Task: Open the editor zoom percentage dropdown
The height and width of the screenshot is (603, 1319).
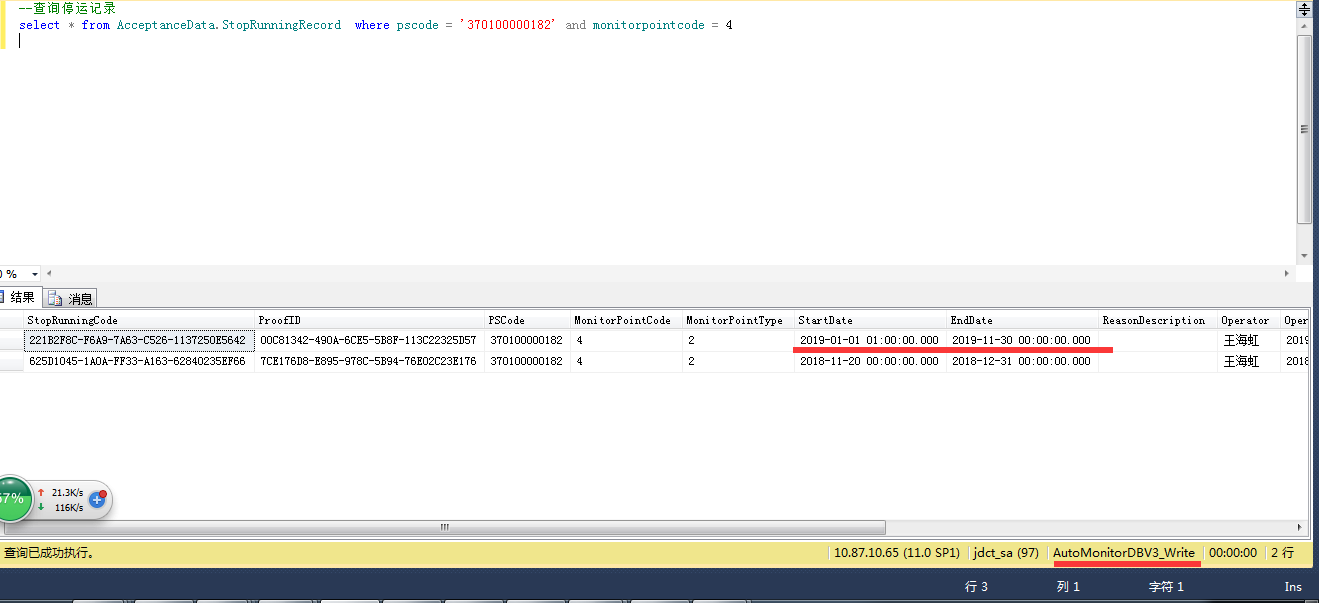Action: click(x=35, y=273)
